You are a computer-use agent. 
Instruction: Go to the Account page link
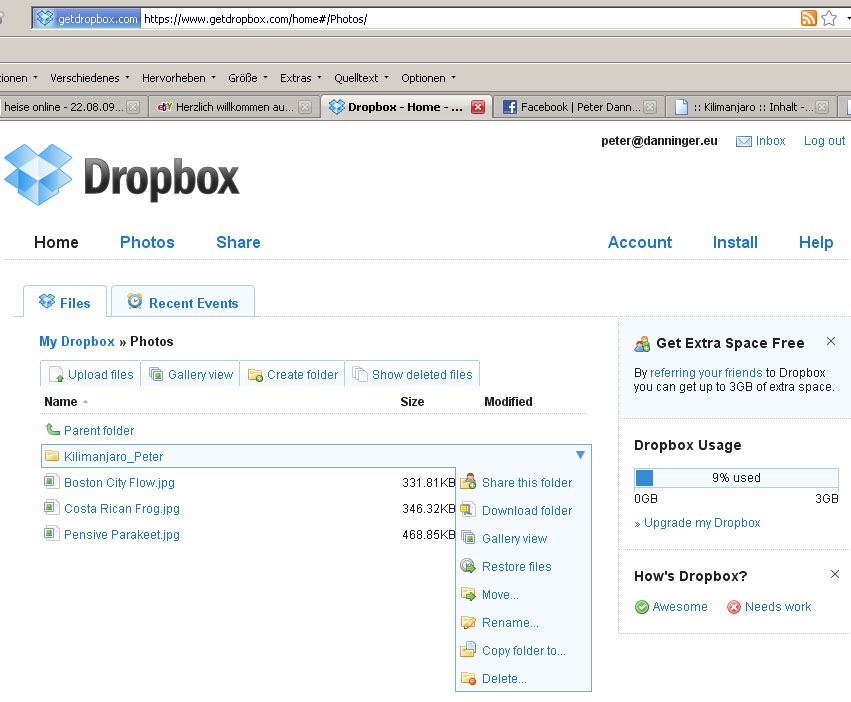point(640,242)
